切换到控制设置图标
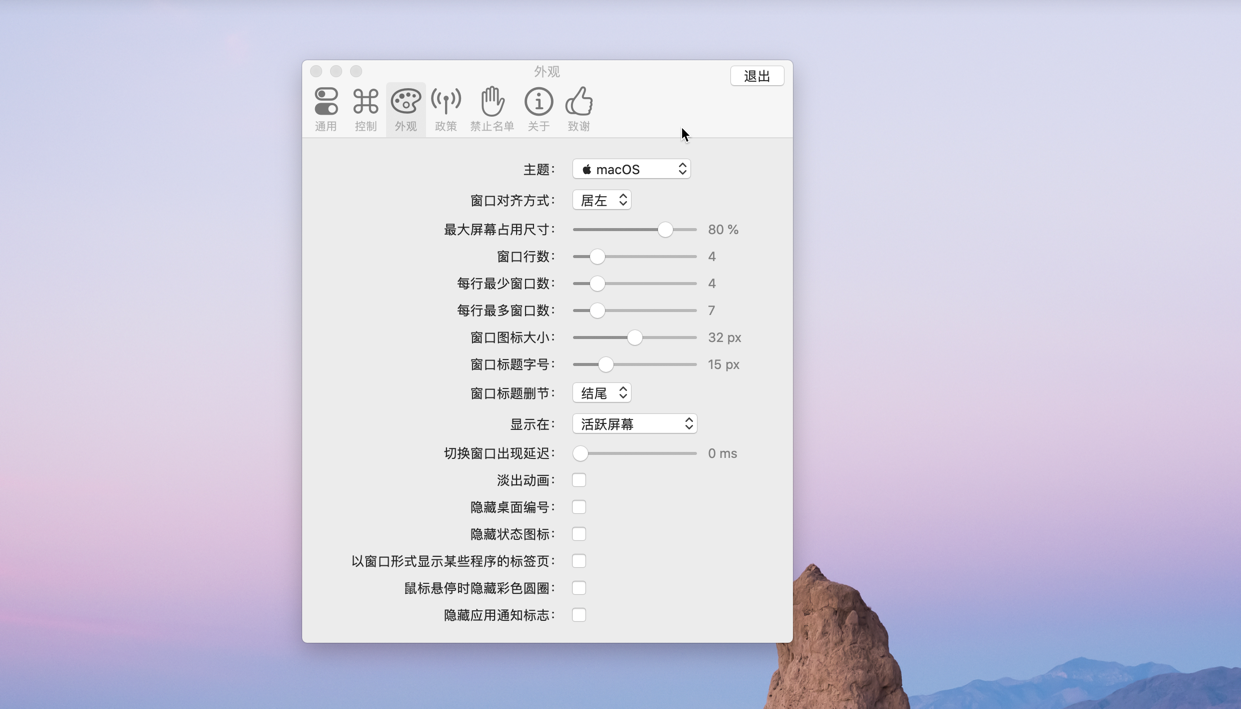1241x709 pixels. (366, 100)
